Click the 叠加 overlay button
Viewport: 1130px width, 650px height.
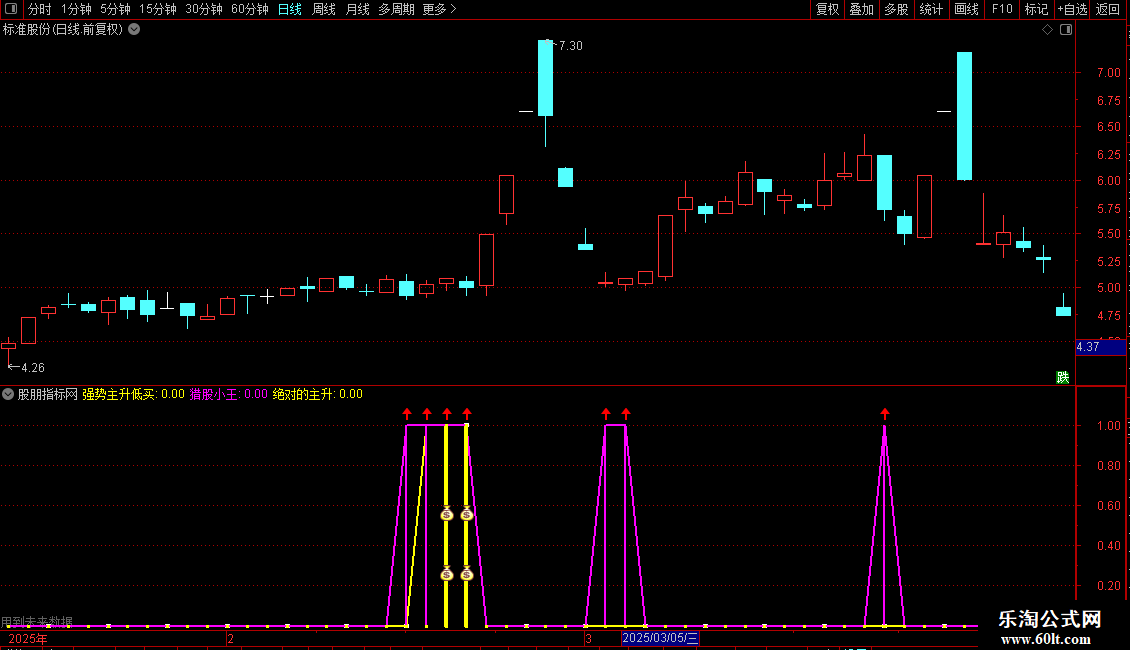point(862,9)
